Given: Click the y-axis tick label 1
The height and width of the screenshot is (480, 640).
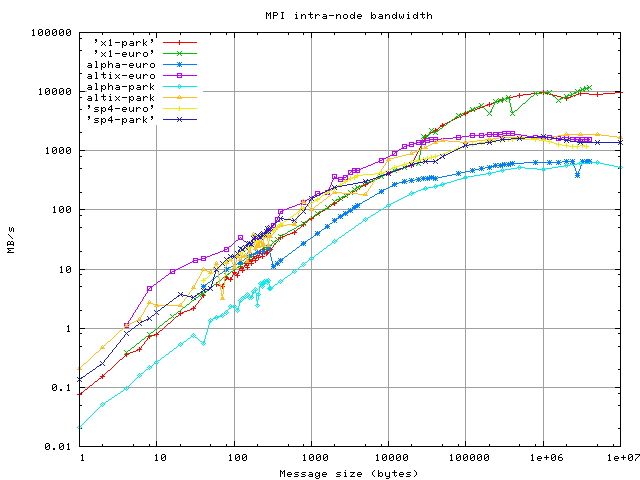Looking at the screenshot, I should click(69, 329).
